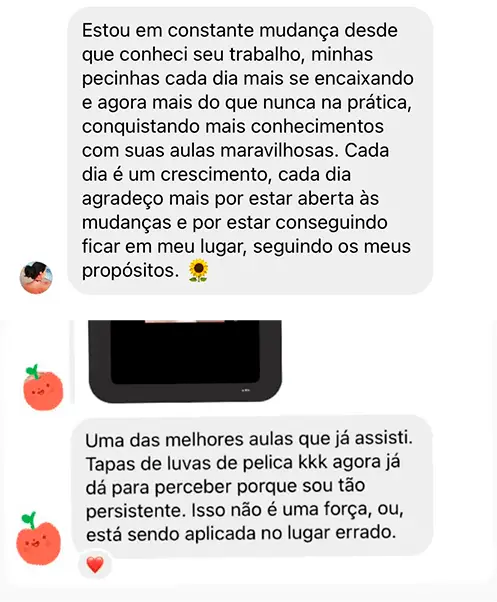Image resolution: width=497 pixels, height=602 pixels.
Task: Click the phrase 'está sendo aplicada no lugar errado.'
Action: (241, 534)
